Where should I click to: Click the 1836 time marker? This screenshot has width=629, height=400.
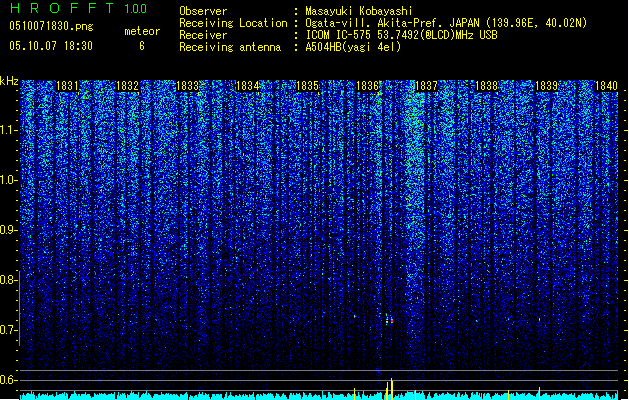367,86
